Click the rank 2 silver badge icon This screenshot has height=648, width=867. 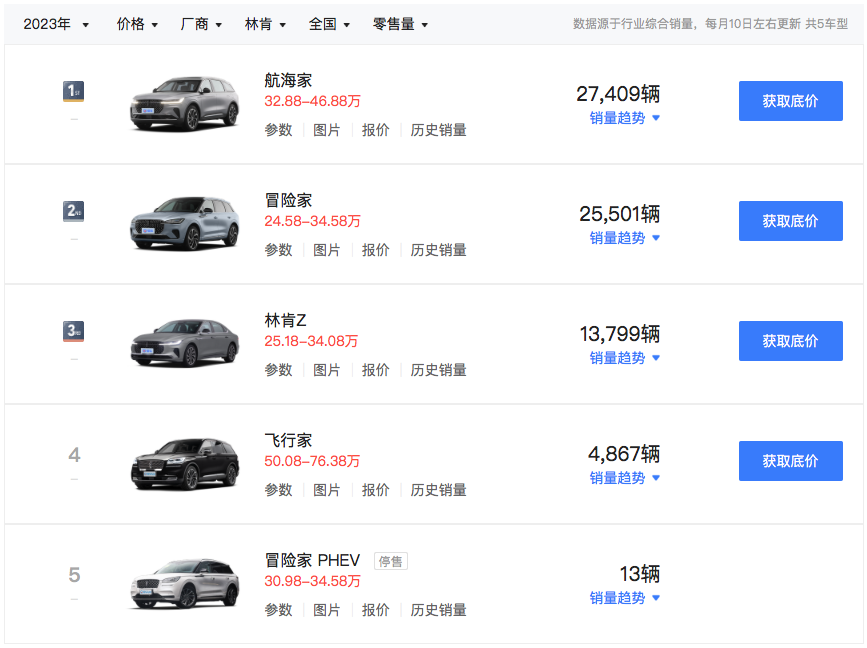[x=73, y=211]
